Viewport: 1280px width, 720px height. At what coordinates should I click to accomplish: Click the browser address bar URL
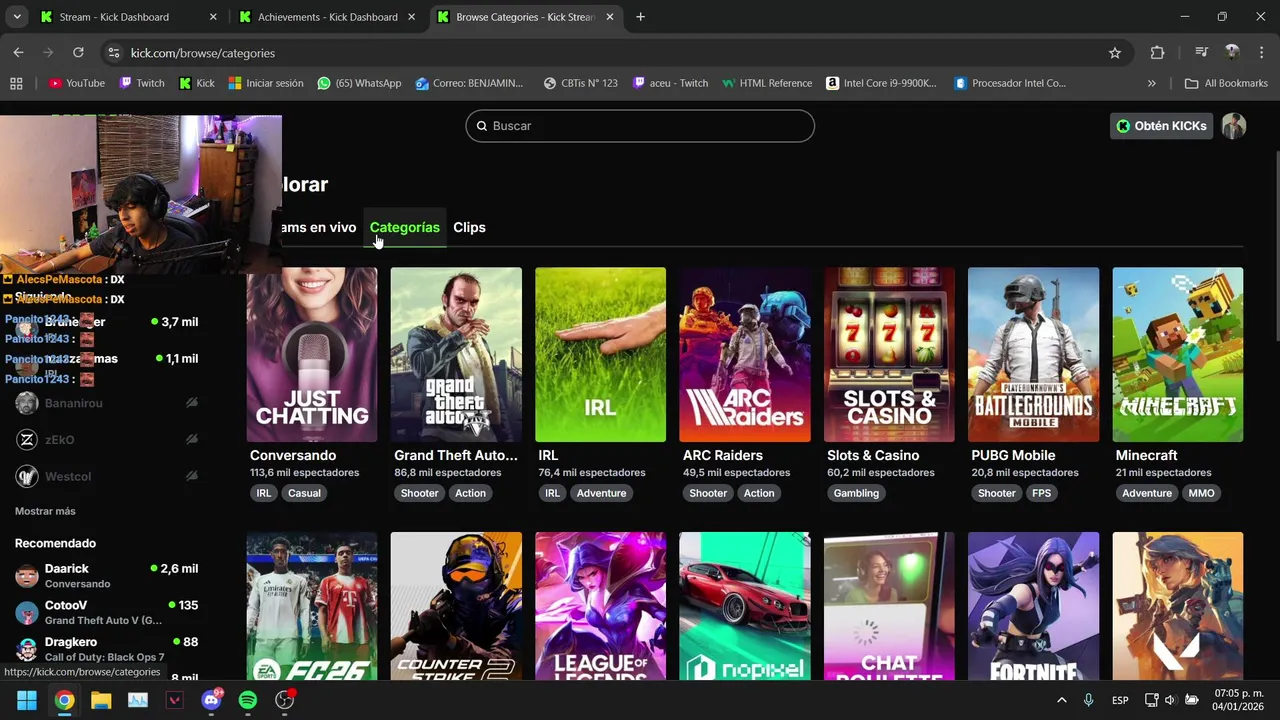coord(203,53)
